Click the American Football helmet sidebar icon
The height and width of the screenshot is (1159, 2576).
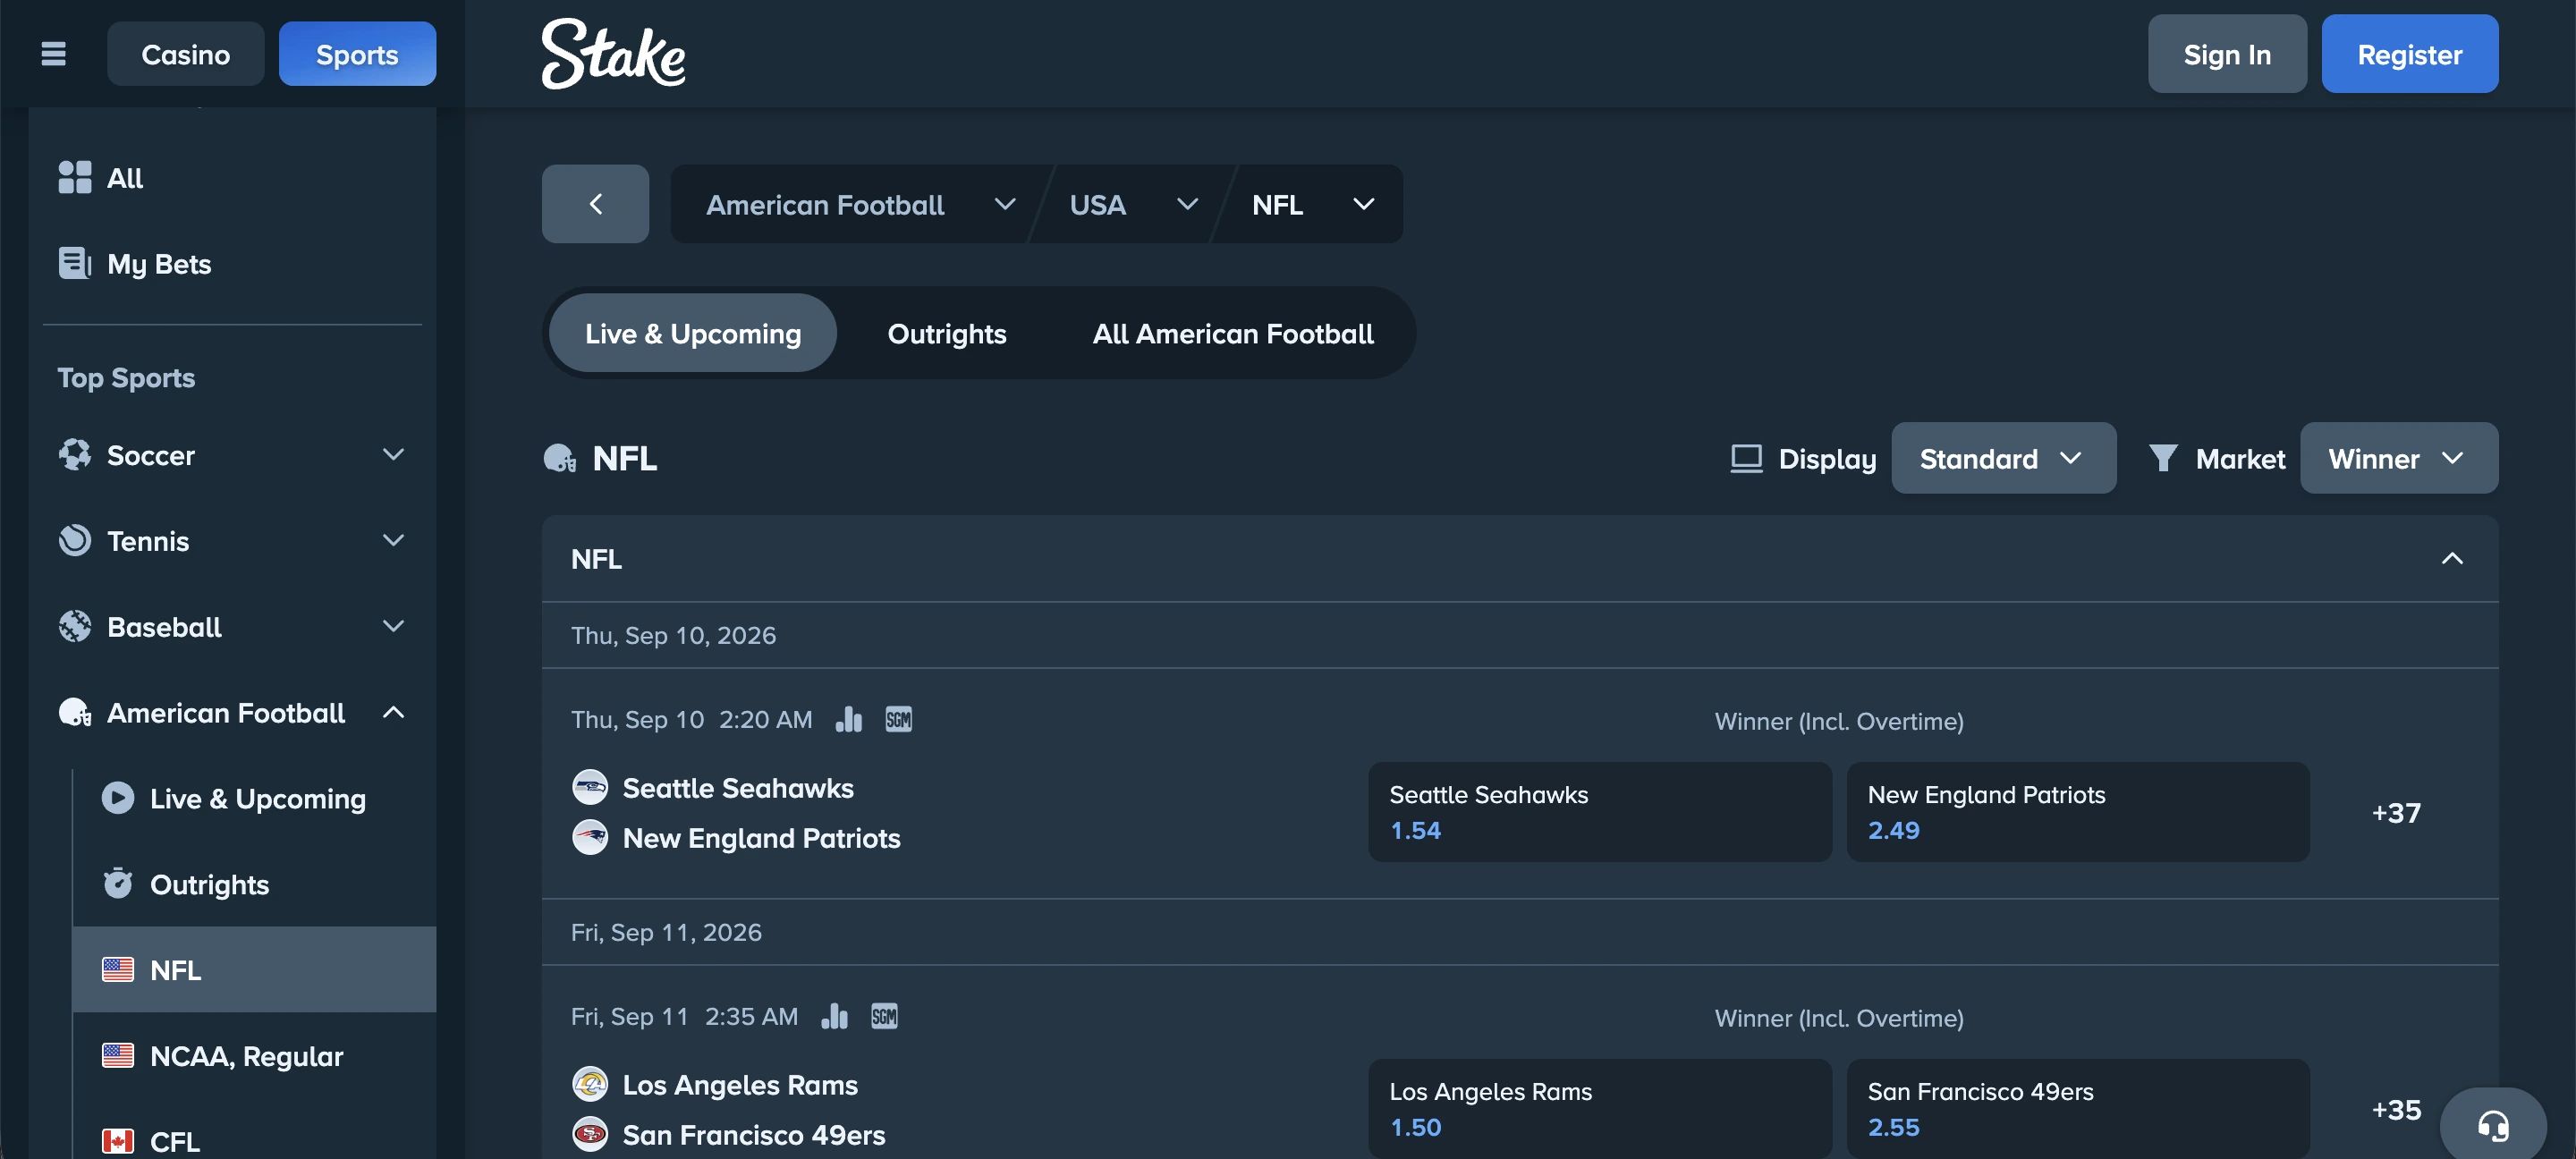click(75, 713)
